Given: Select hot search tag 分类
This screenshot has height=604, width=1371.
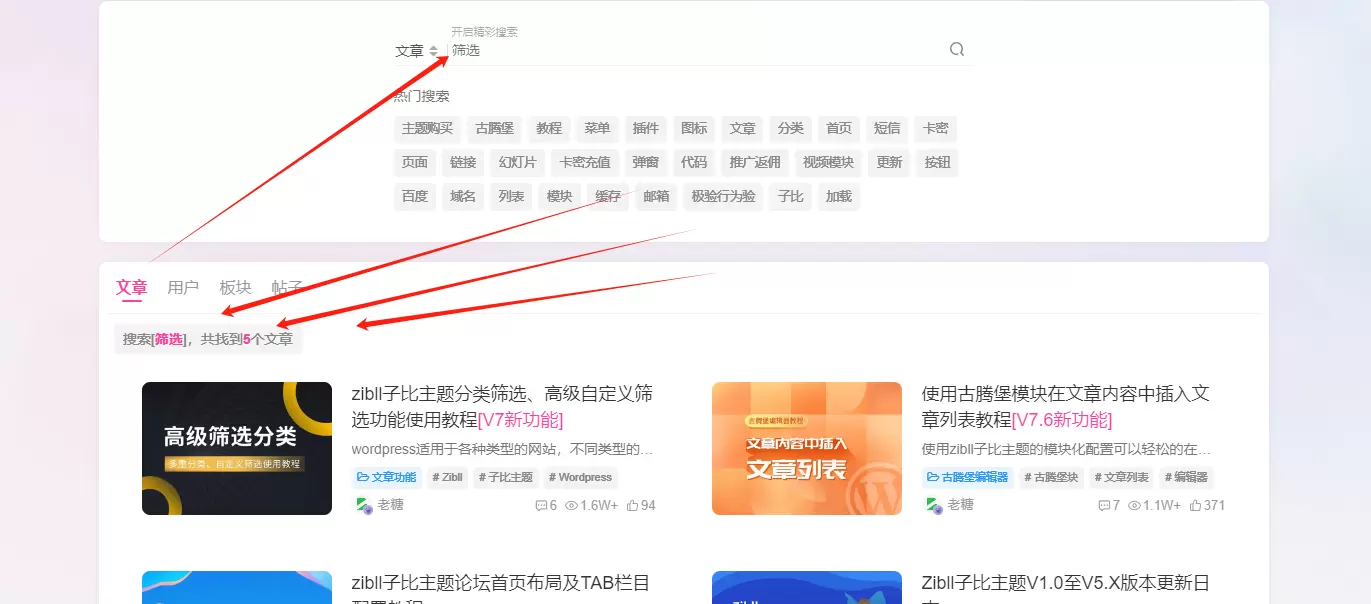Looking at the screenshot, I should point(790,129).
